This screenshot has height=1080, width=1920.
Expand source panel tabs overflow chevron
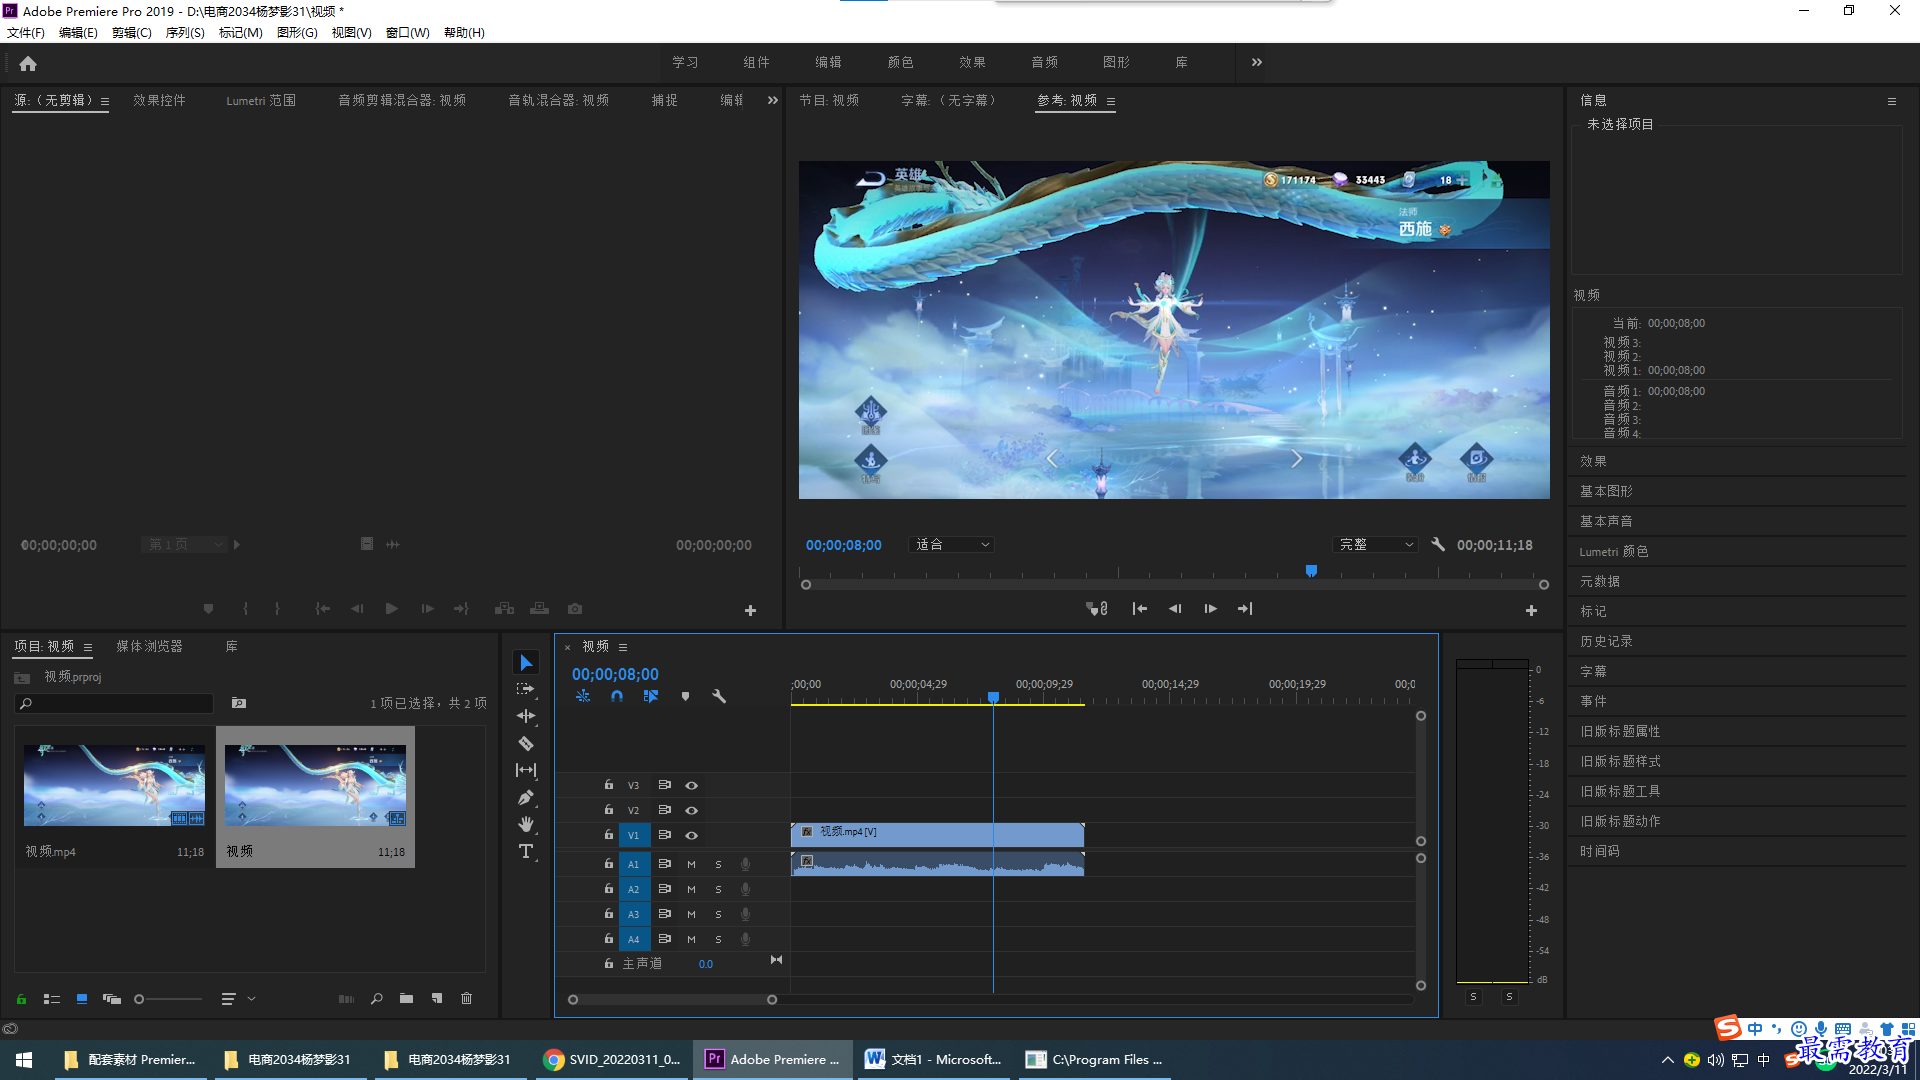pyautogui.click(x=772, y=100)
